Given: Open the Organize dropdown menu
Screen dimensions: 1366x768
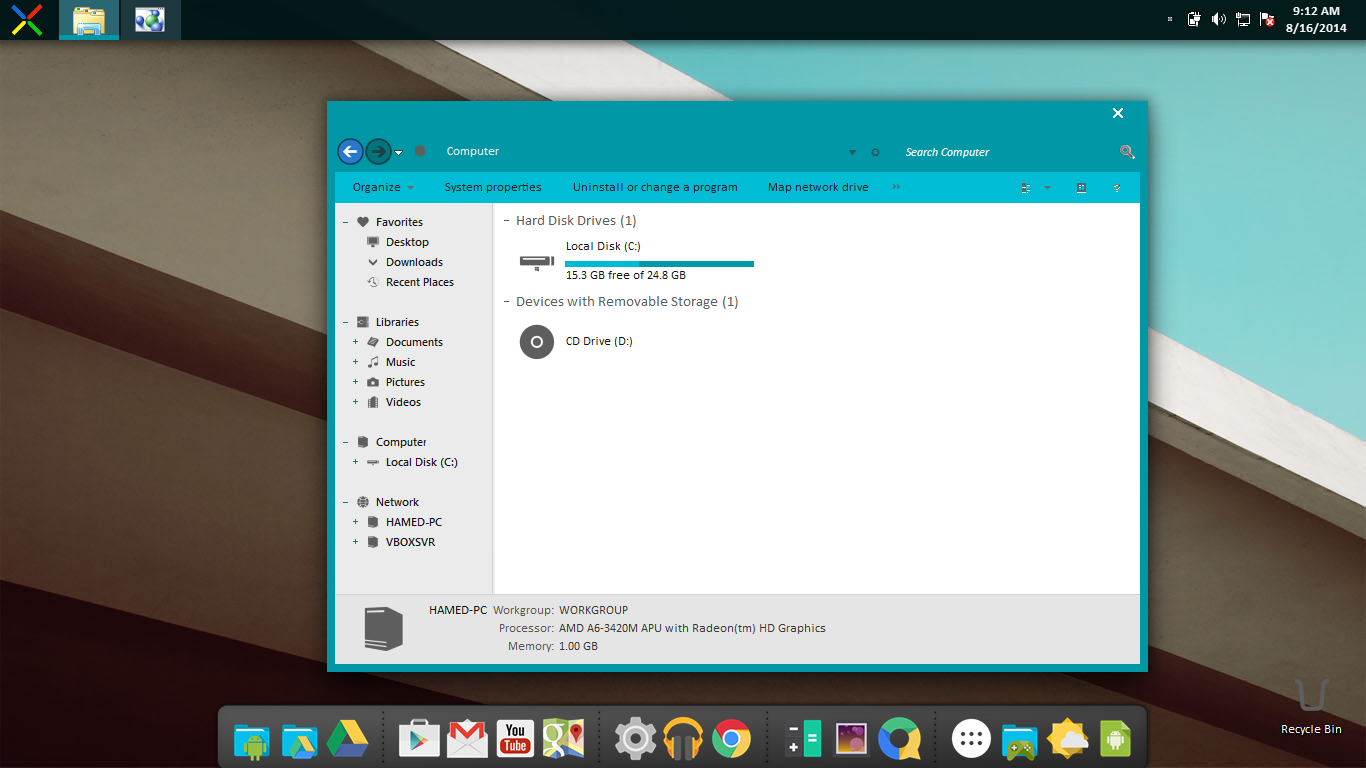Looking at the screenshot, I should [x=383, y=188].
